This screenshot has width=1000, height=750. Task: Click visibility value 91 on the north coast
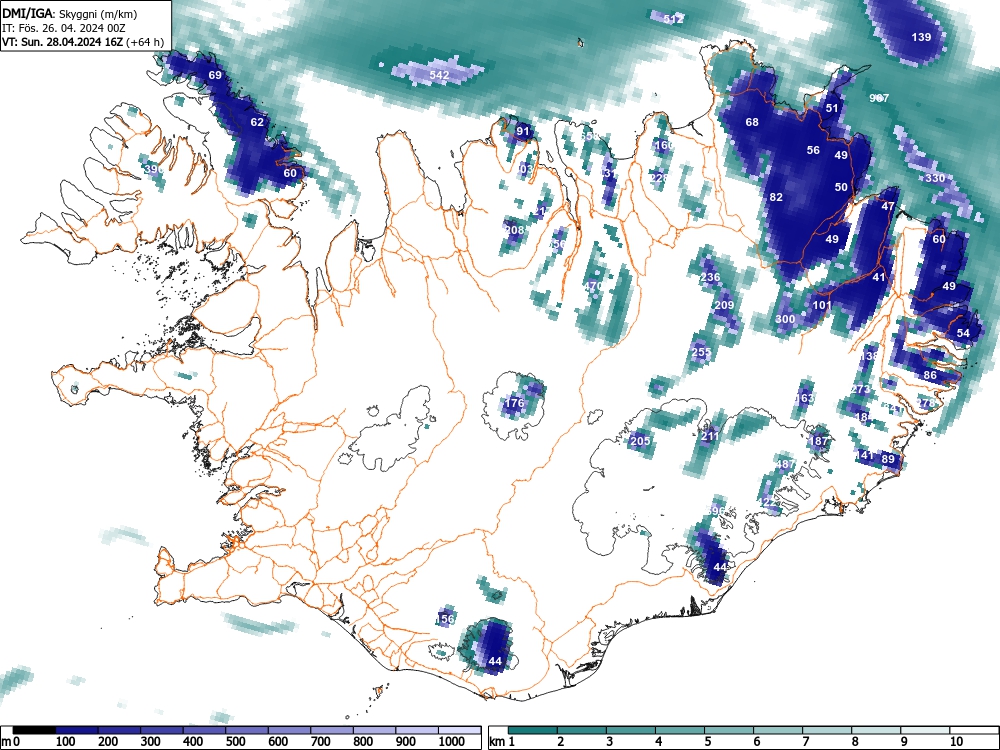tap(523, 131)
